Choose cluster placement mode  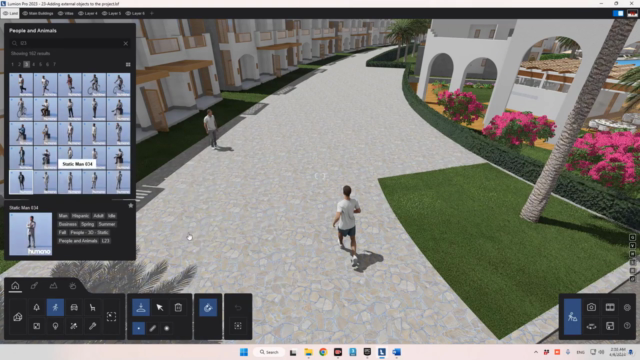167,328
